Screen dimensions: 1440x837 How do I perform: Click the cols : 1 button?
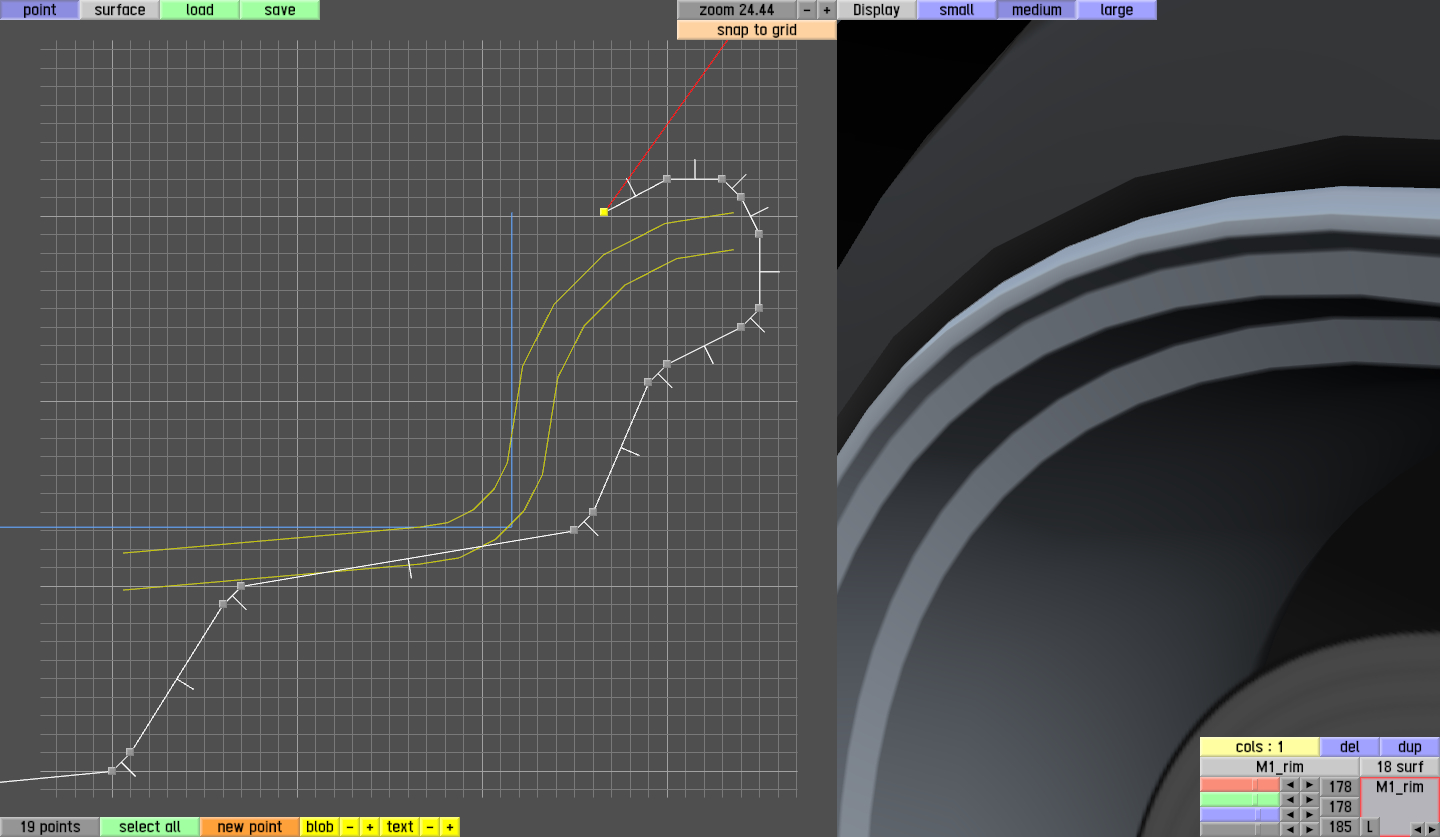pyautogui.click(x=1260, y=747)
